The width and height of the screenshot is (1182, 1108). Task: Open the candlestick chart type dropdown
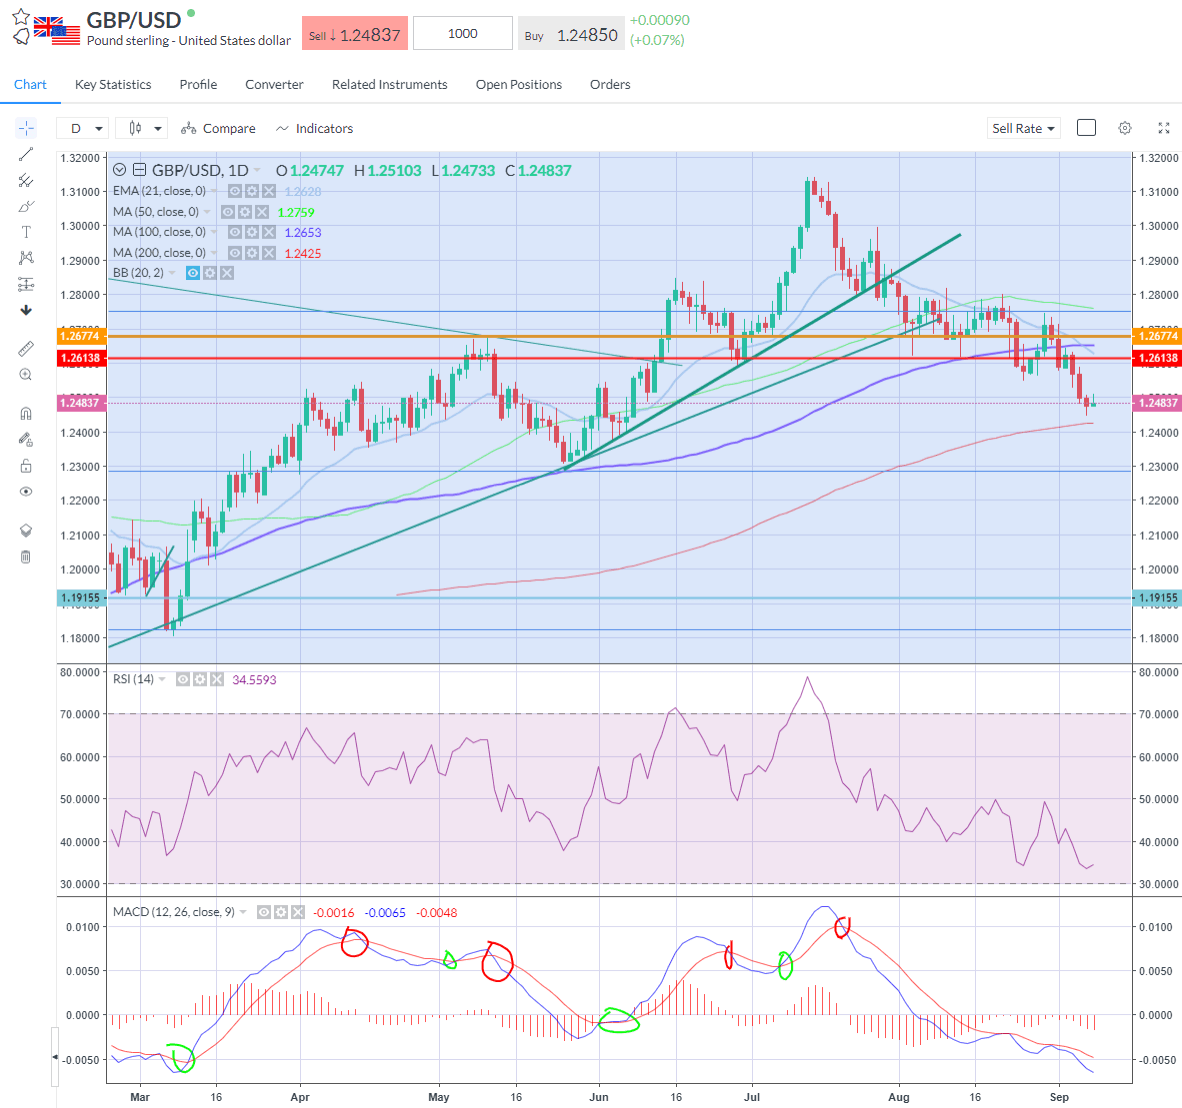tap(141, 128)
